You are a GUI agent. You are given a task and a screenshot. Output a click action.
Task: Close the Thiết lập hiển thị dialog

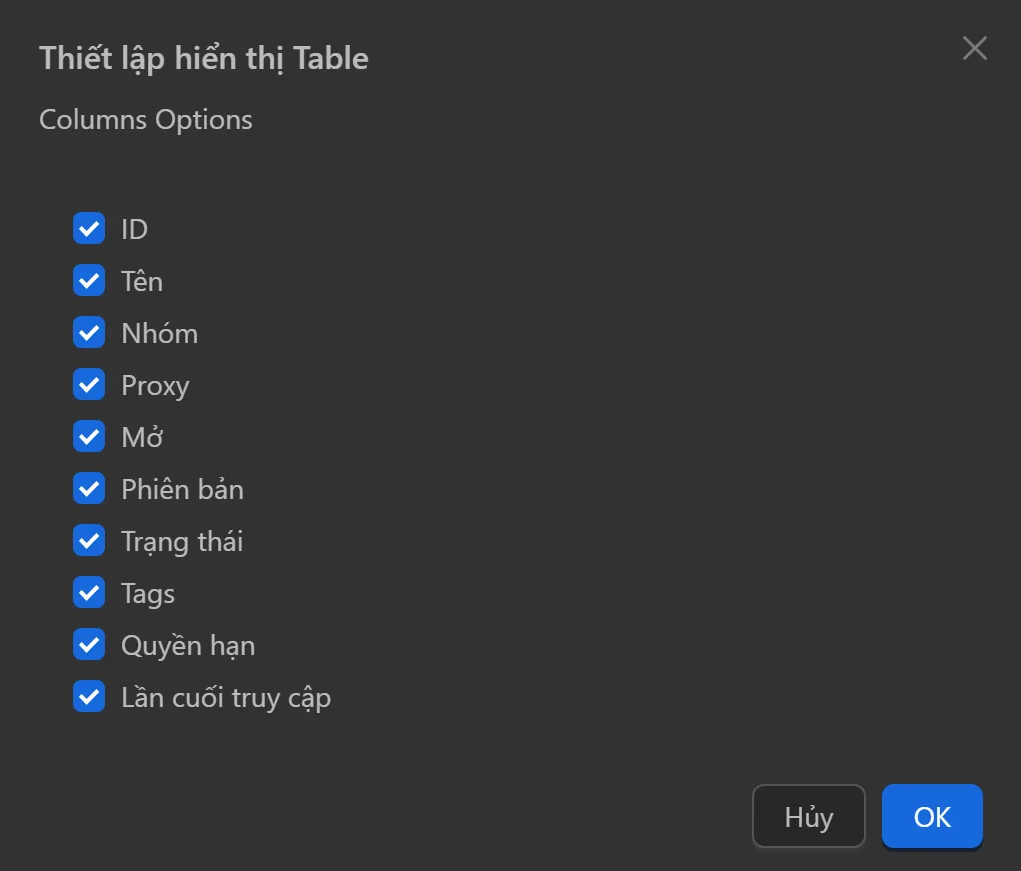974,48
